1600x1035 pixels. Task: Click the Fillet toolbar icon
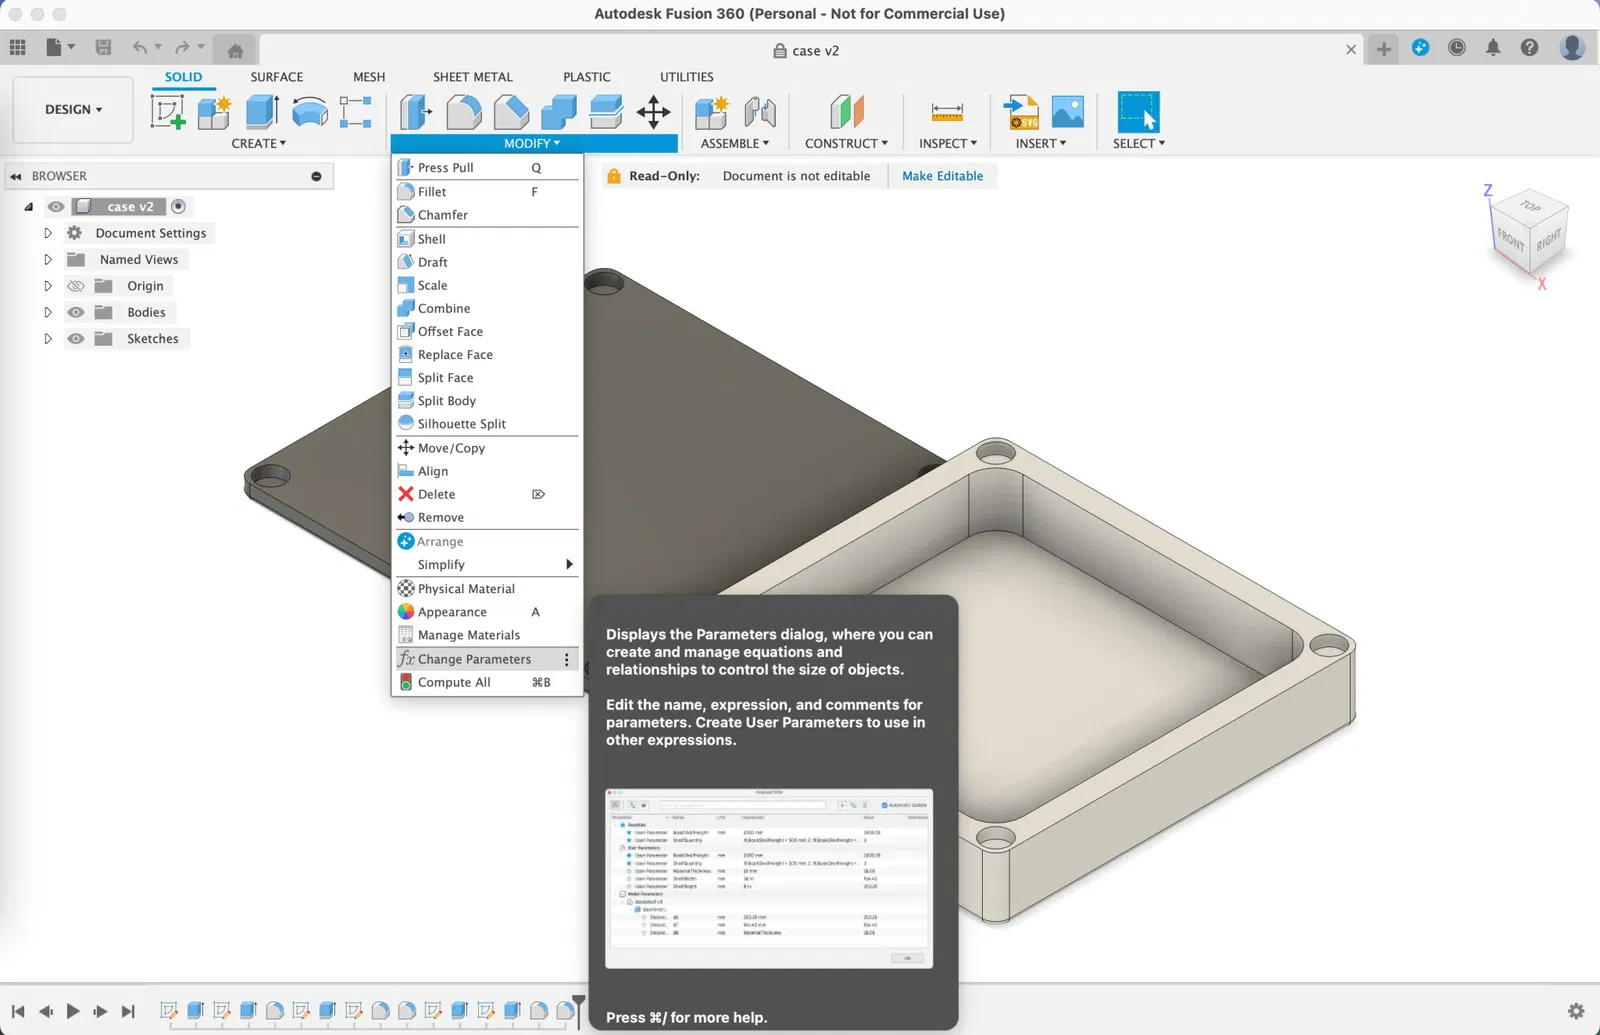pos(463,112)
